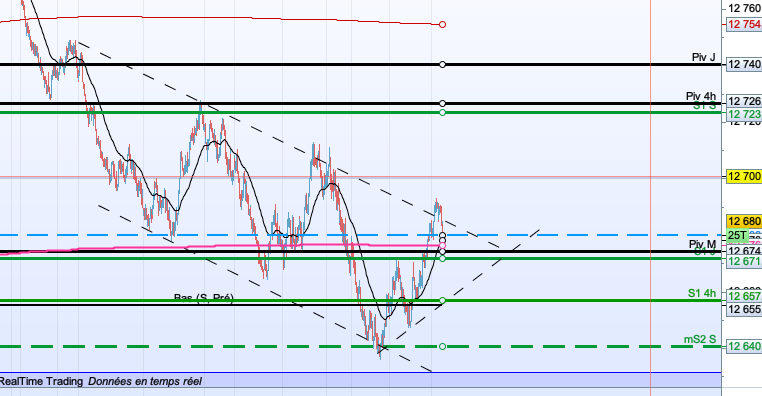Screen dimensions: 762x396
Task: Select the orange 12 680 current price tag
Action: coord(744,222)
